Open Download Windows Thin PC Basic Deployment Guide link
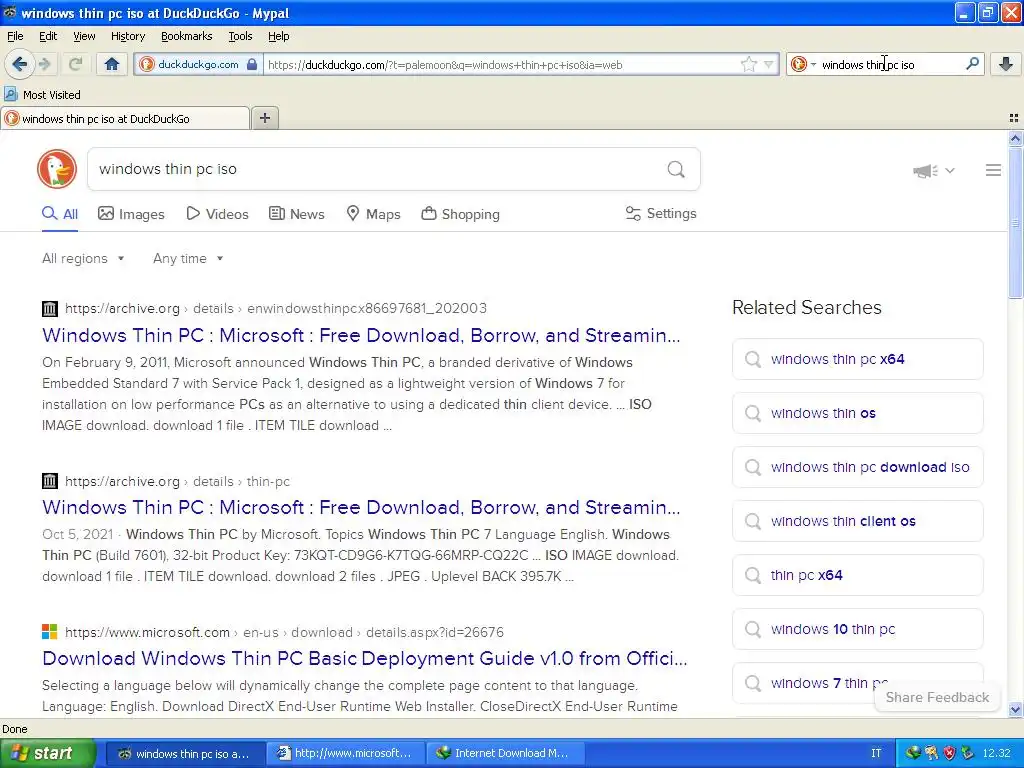The width and height of the screenshot is (1024, 768). (364, 658)
